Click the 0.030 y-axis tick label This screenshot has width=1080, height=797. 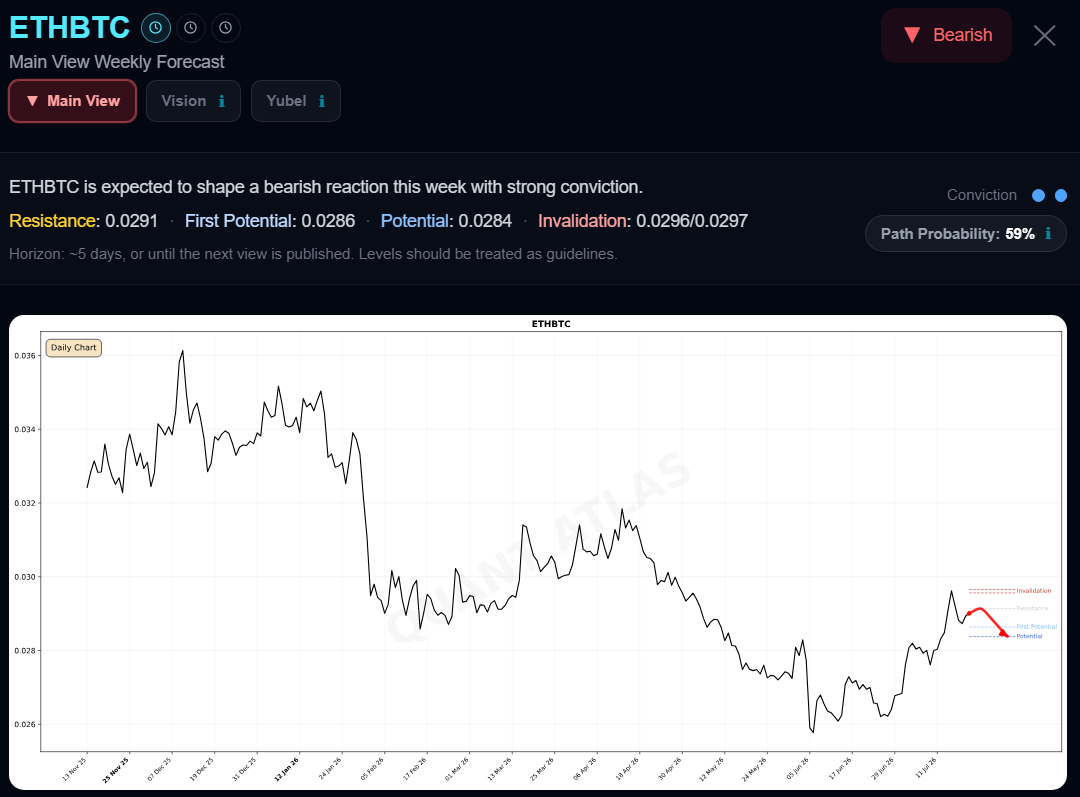point(25,577)
